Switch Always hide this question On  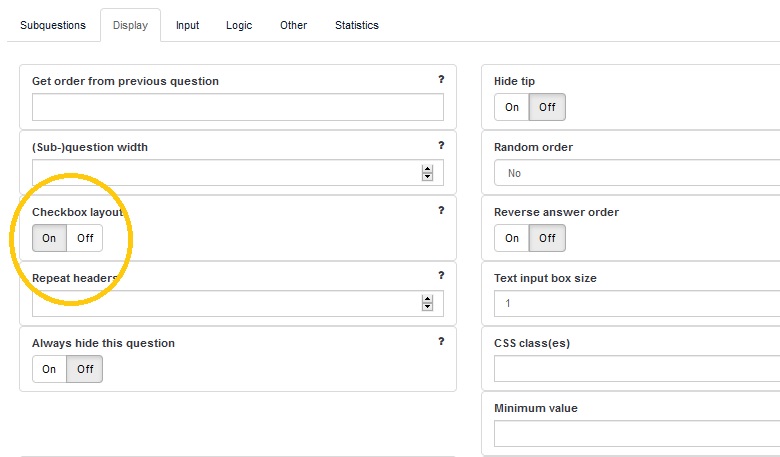(49, 369)
